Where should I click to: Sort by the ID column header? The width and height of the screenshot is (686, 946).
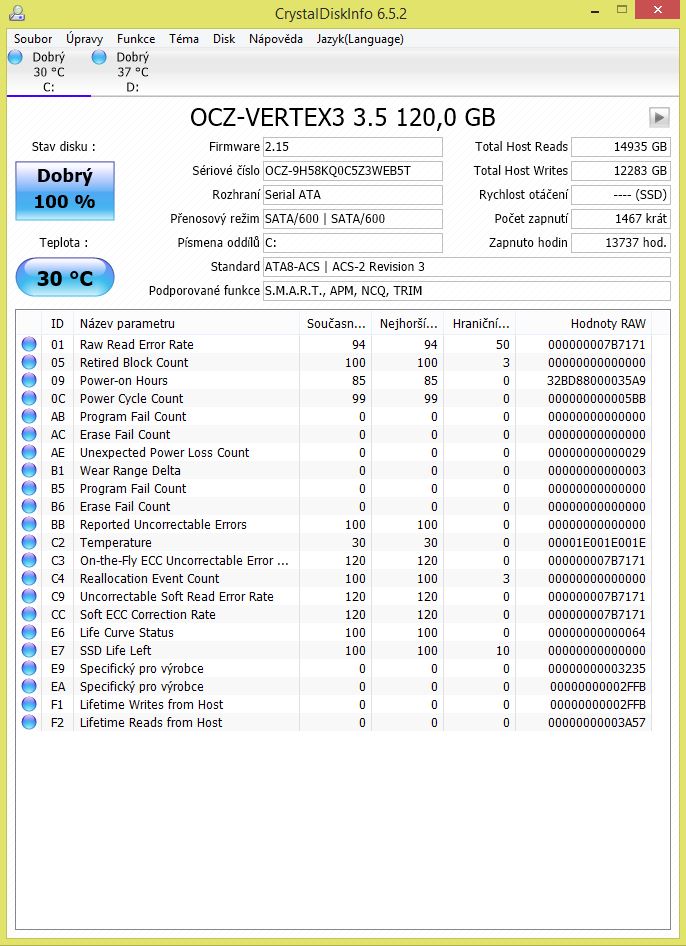pos(57,323)
